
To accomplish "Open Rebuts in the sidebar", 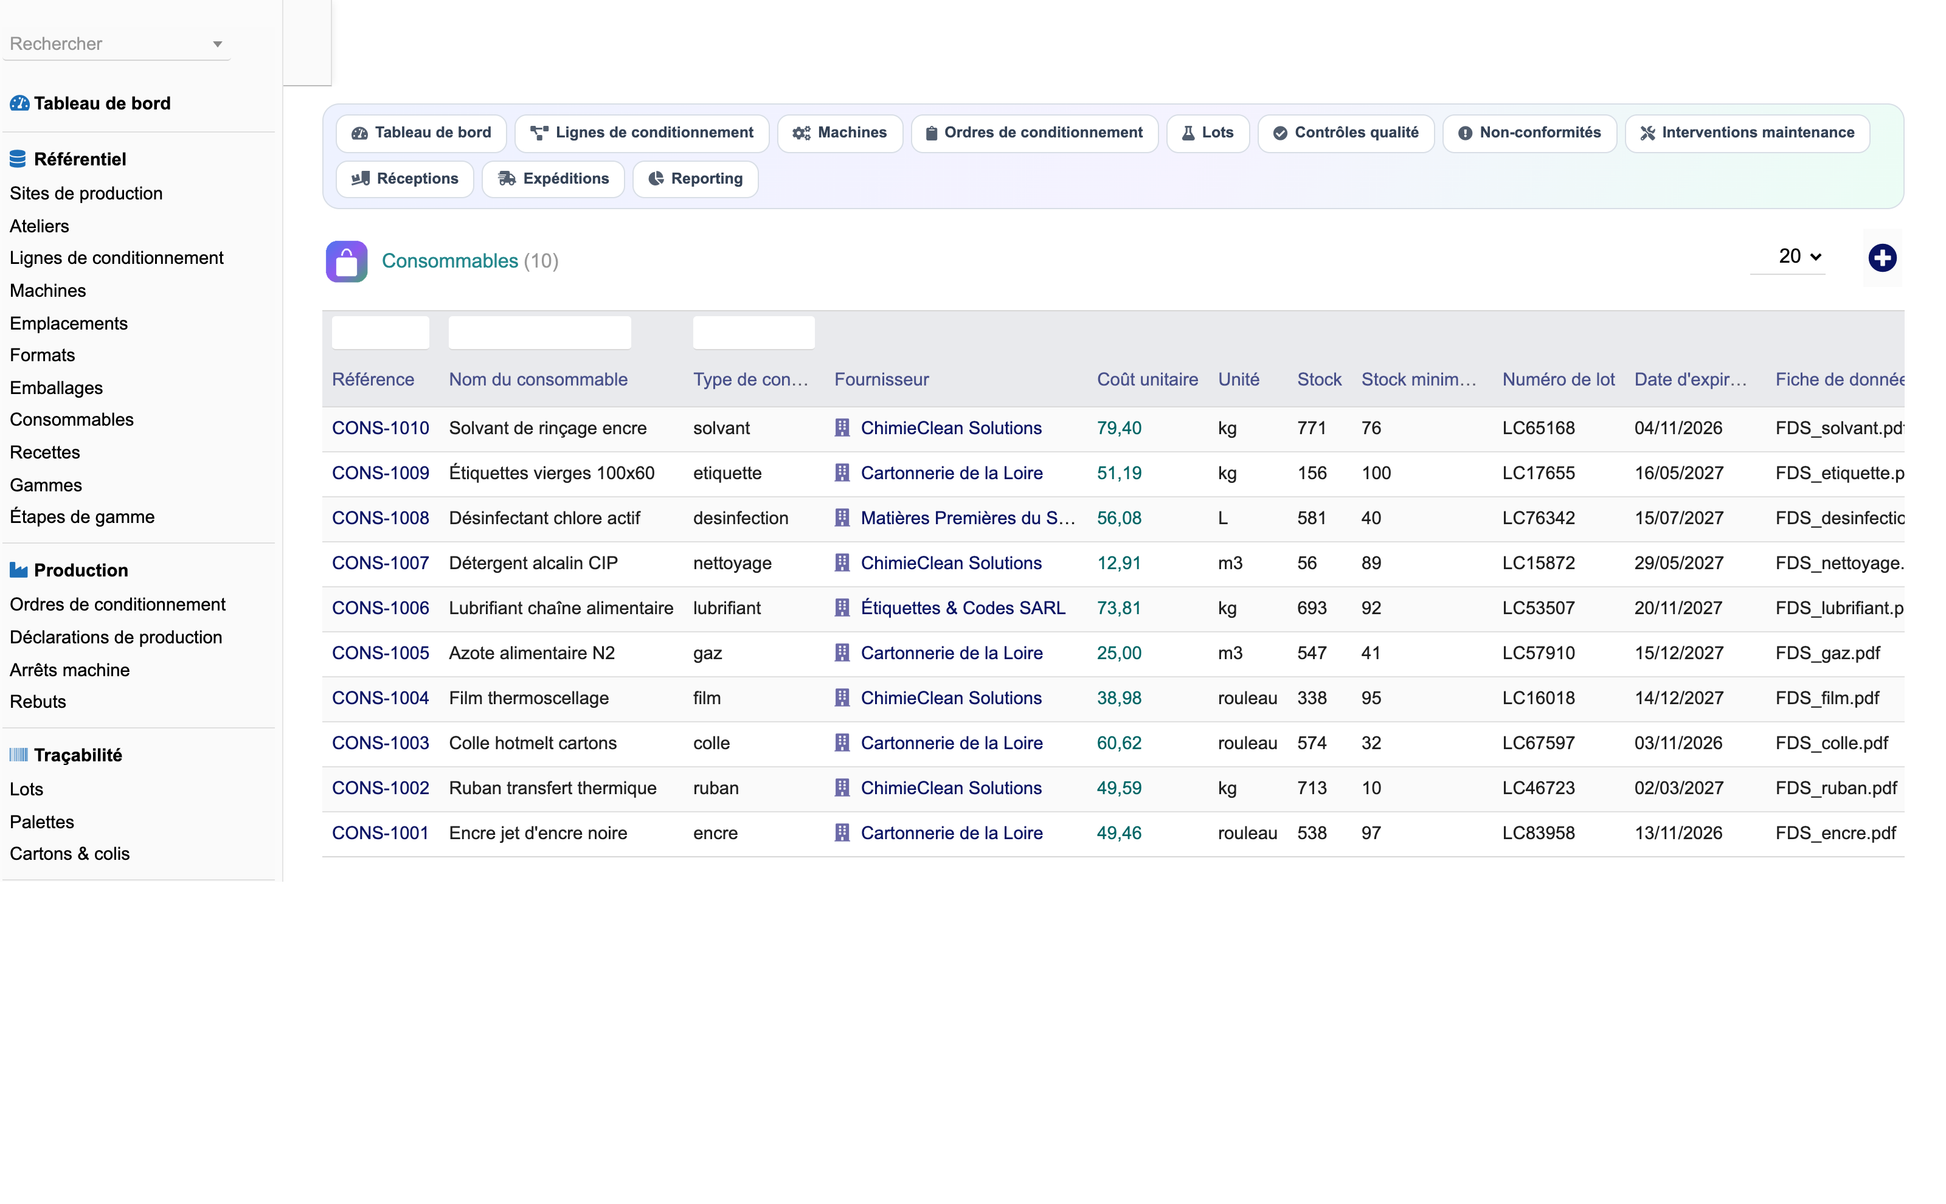I will click(x=38, y=702).
